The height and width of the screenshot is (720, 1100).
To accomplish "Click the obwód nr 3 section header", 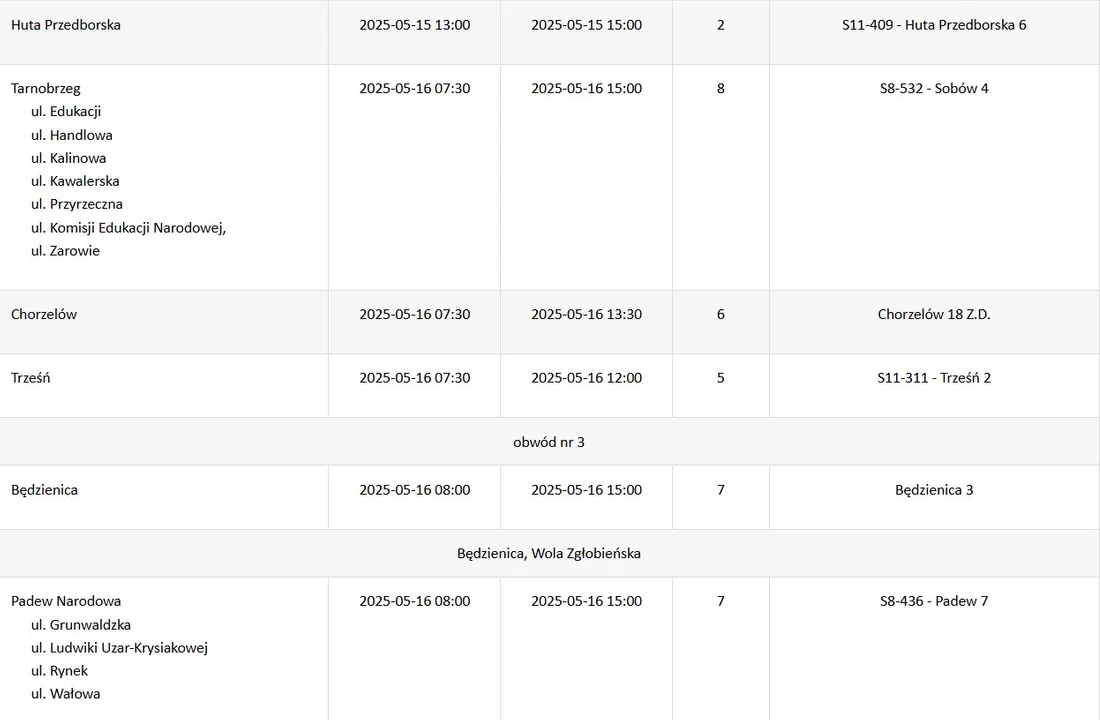I will (549, 442).
